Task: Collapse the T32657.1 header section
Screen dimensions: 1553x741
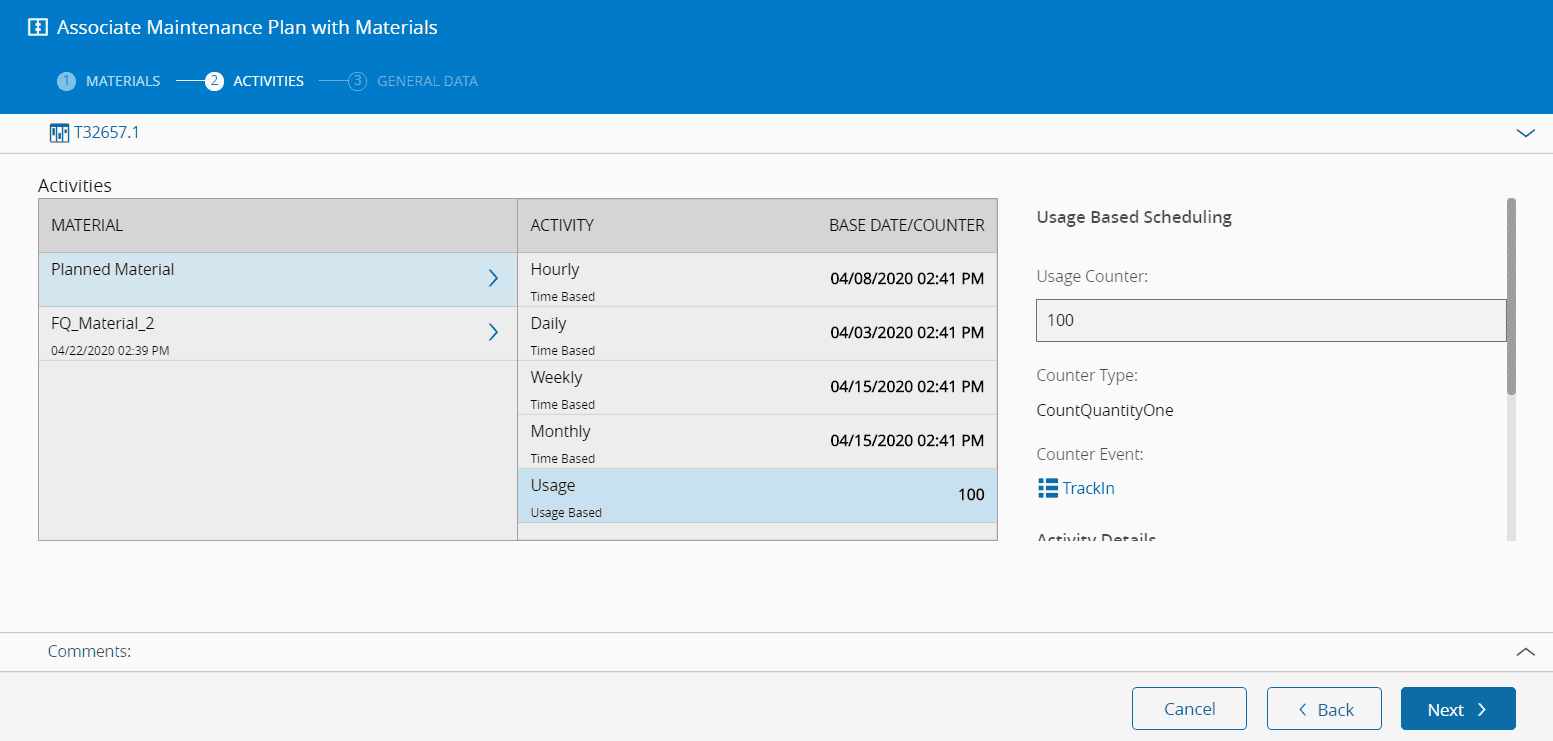Action: coord(1525,132)
